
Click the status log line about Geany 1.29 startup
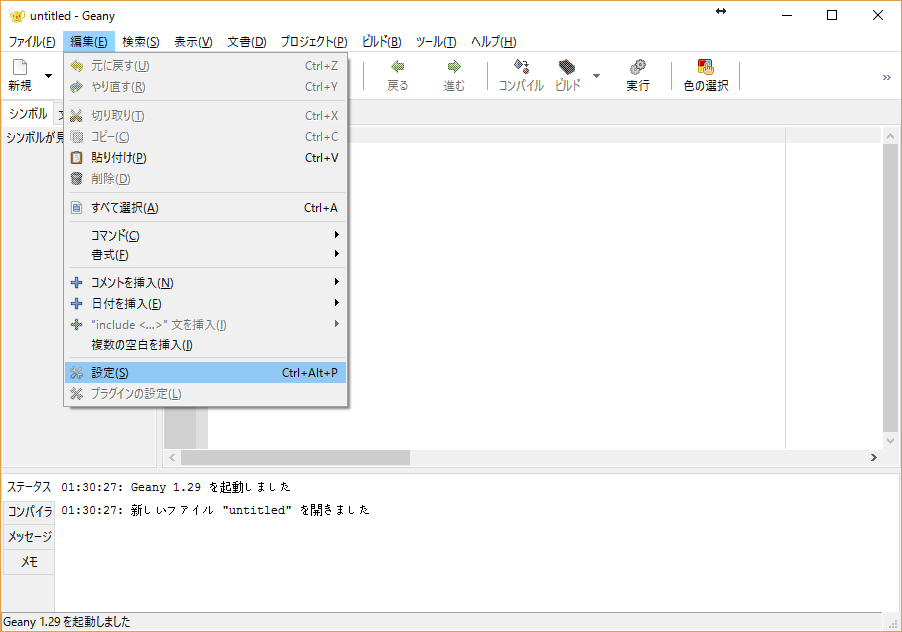click(176, 487)
